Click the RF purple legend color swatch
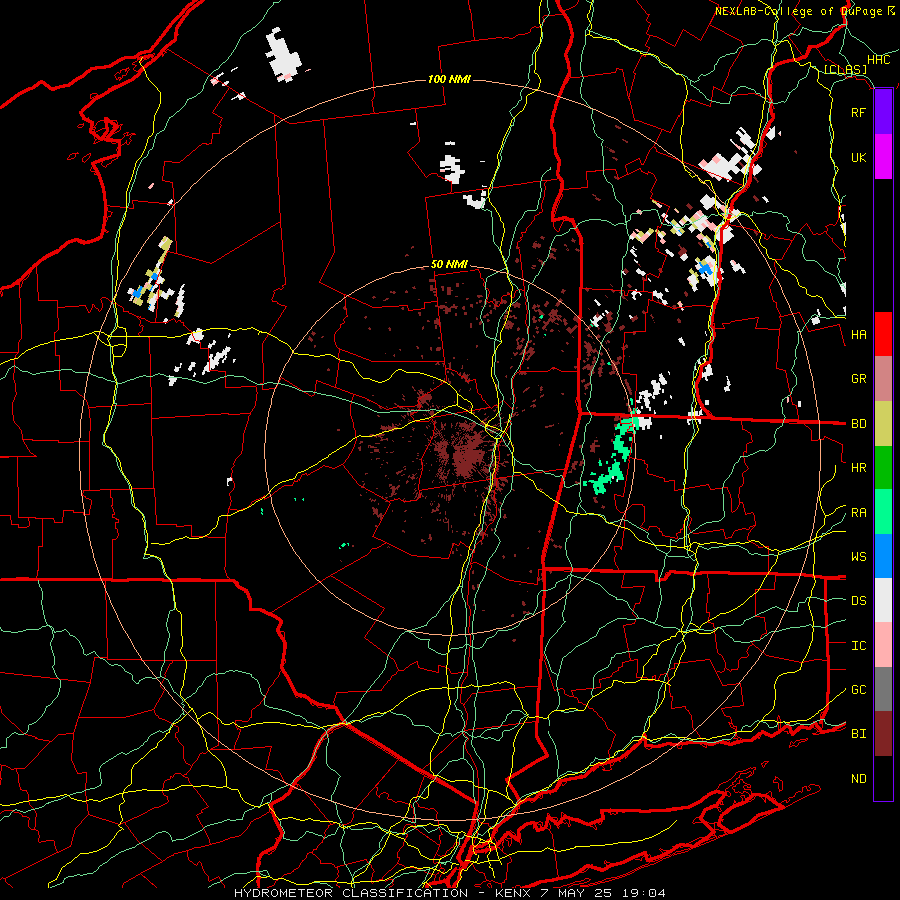Viewport: 900px width, 900px height. pos(883,112)
